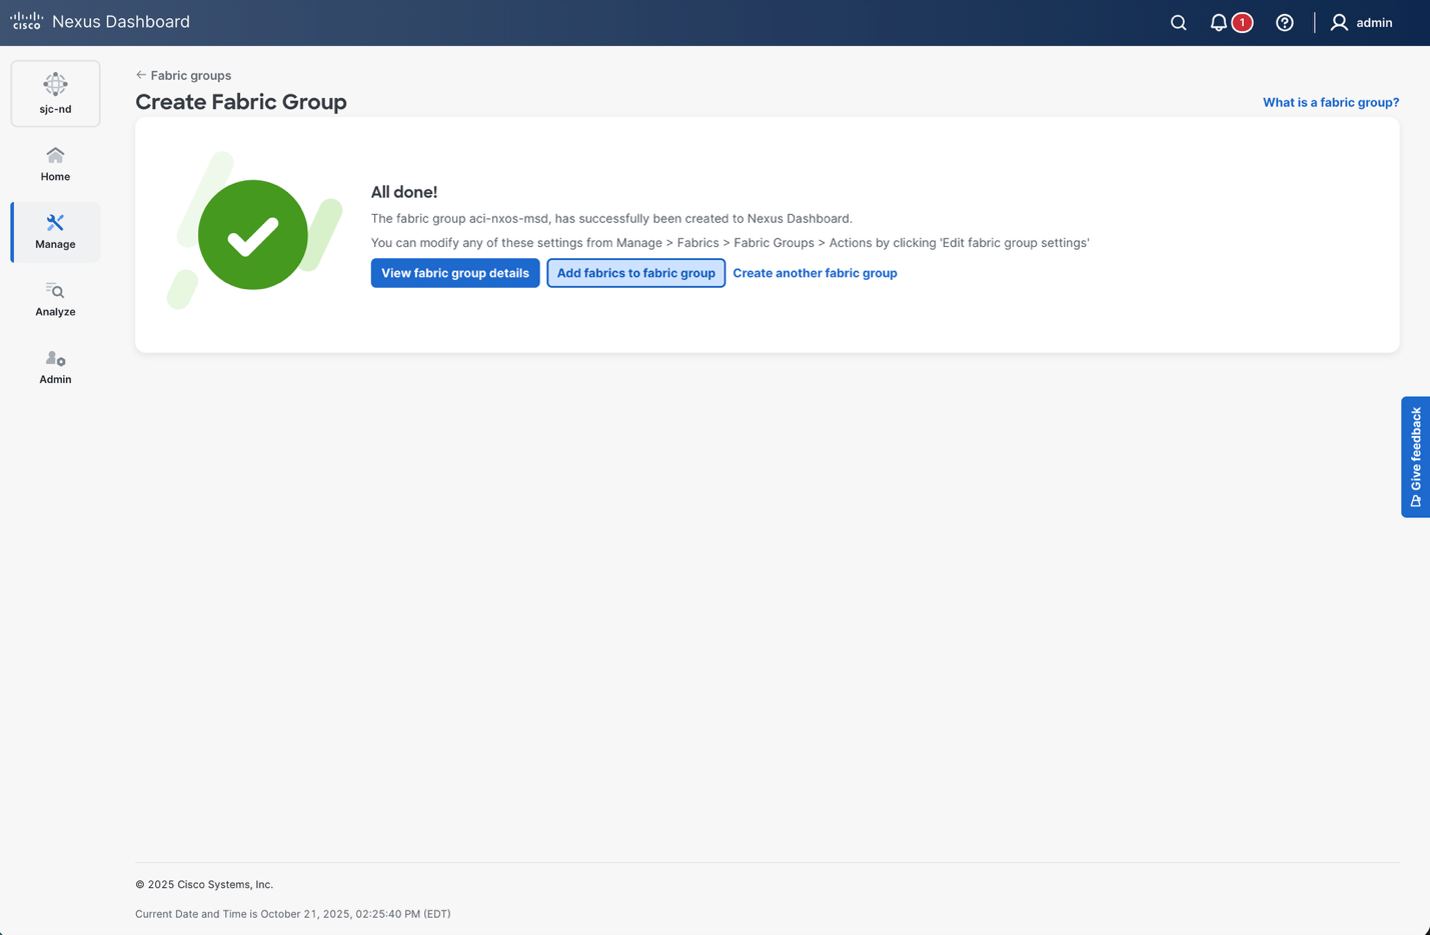Viewport: 1430px width, 935px height.
Task: Go to Home in sidebar
Action: tap(55, 164)
